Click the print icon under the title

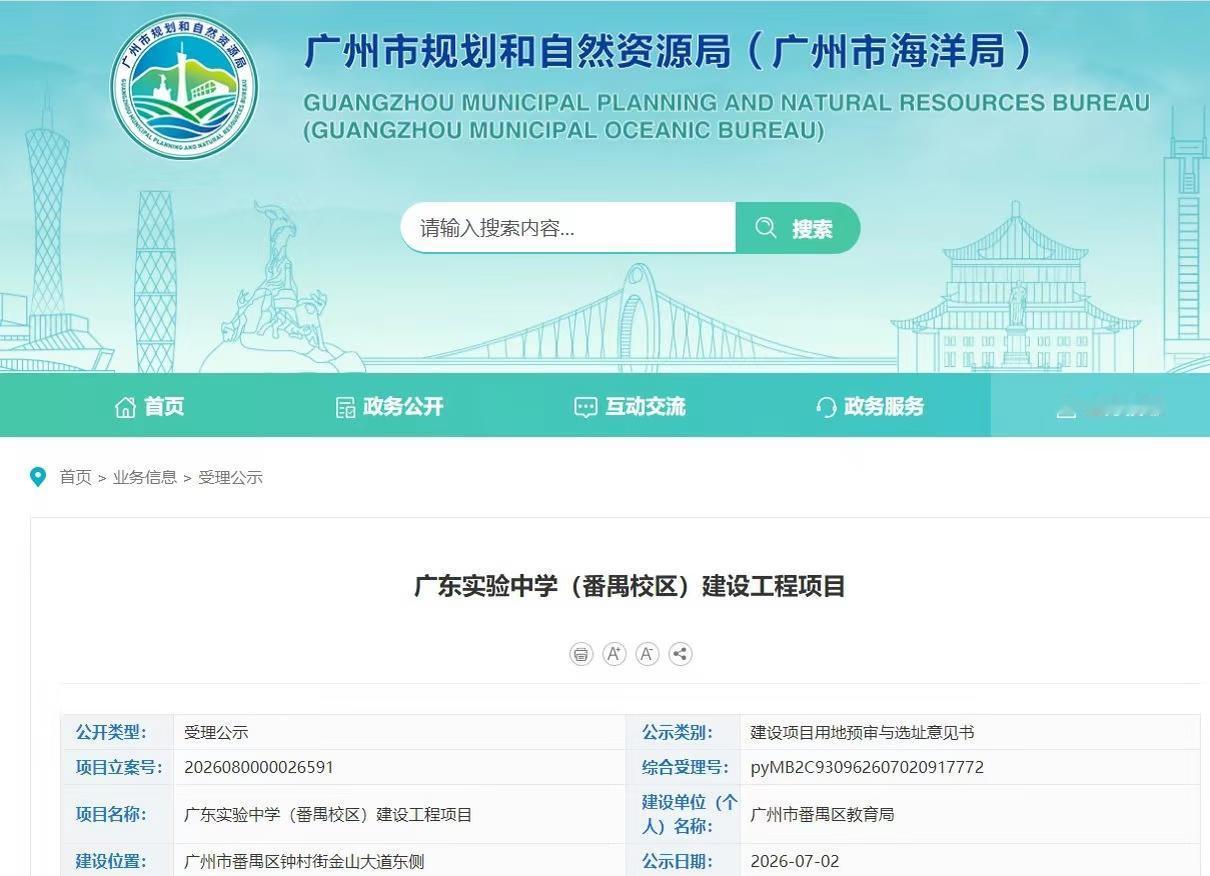[581, 654]
